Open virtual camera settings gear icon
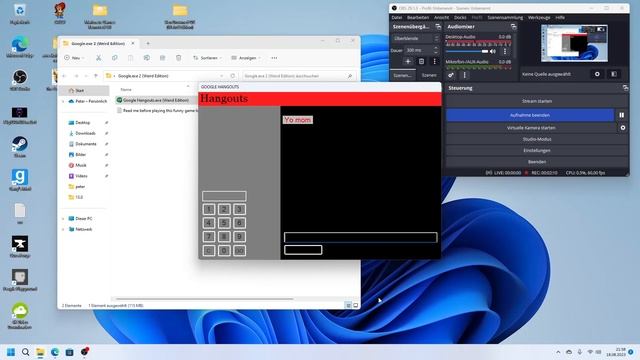The width and height of the screenshot is (640, 360). 623,128
